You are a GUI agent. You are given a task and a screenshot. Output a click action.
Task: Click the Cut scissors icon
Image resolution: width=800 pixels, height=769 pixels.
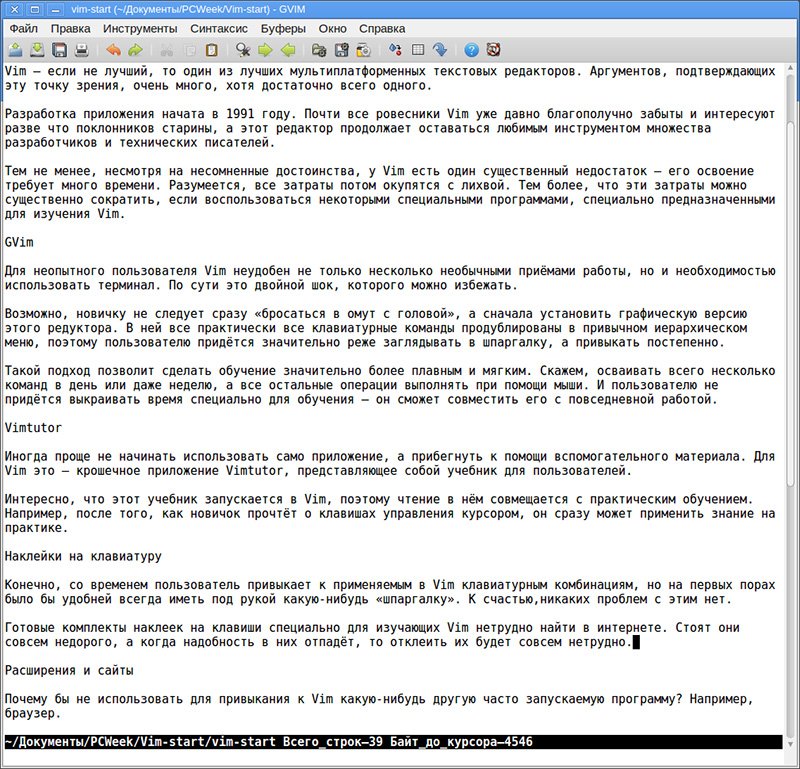(167, 50)
